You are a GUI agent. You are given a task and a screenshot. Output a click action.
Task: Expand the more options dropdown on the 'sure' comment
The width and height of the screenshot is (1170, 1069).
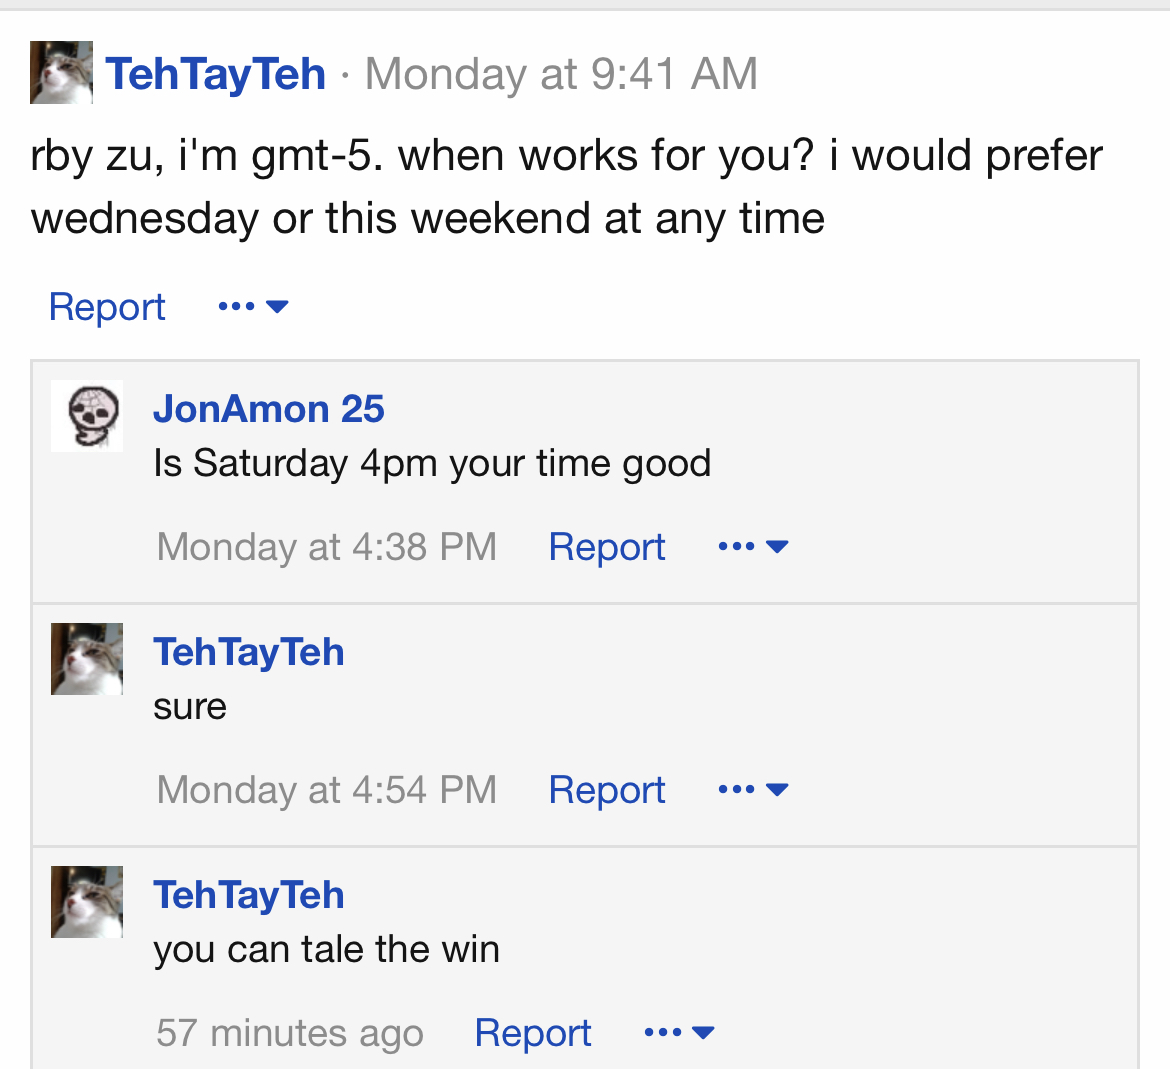tap(753, 790)
